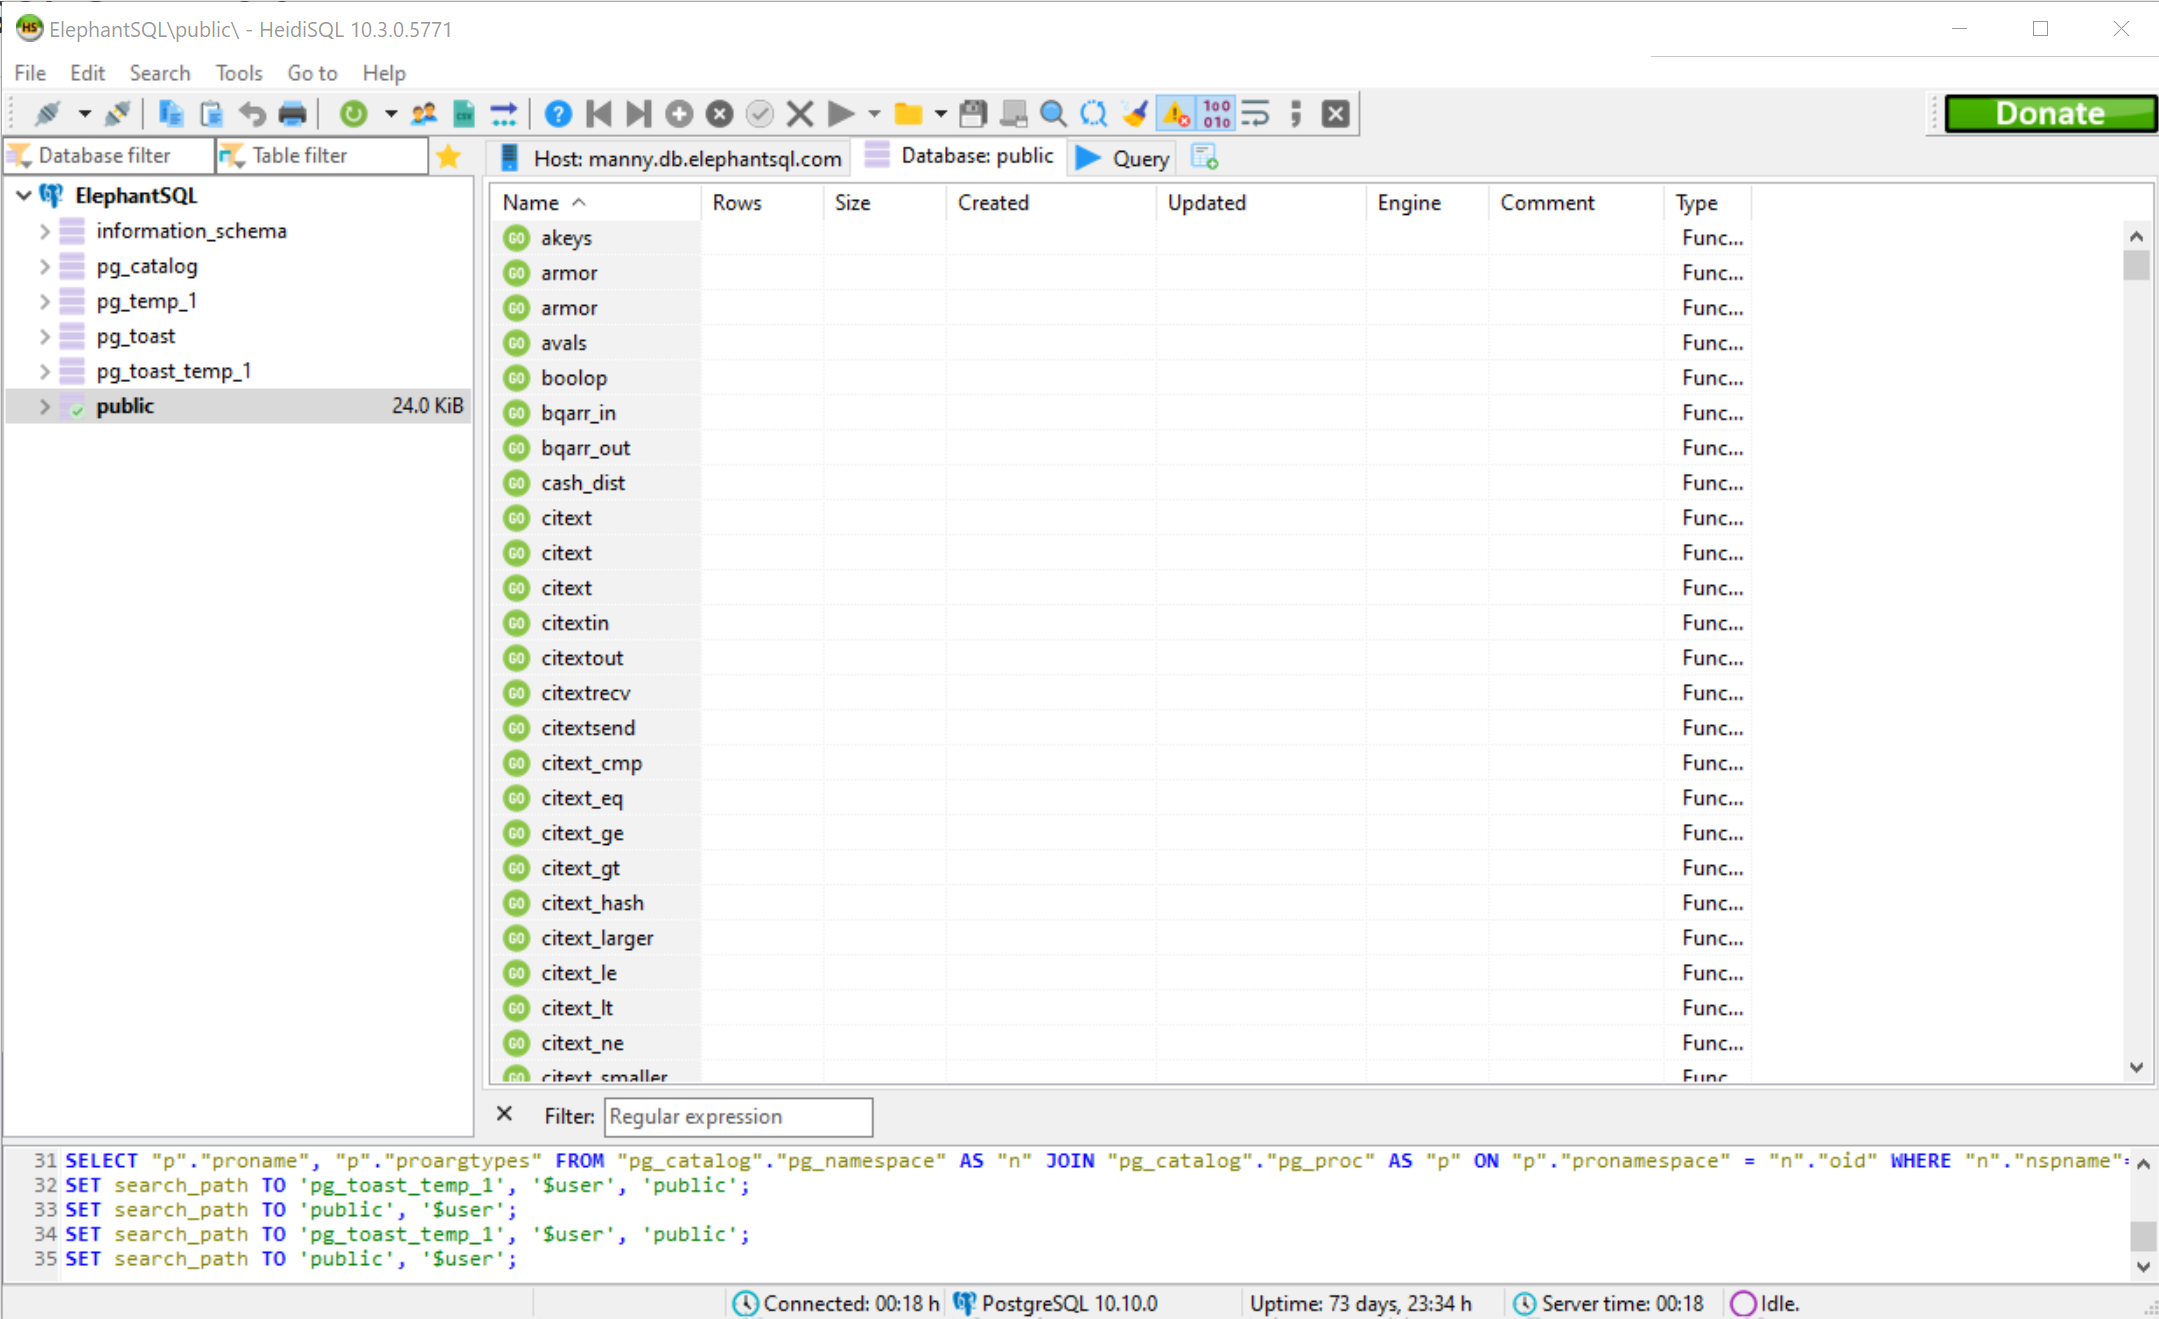Click the Search/filter icon in toolbar
Viewport: 2159px width, 1319px height.
tap(1052, 114)
